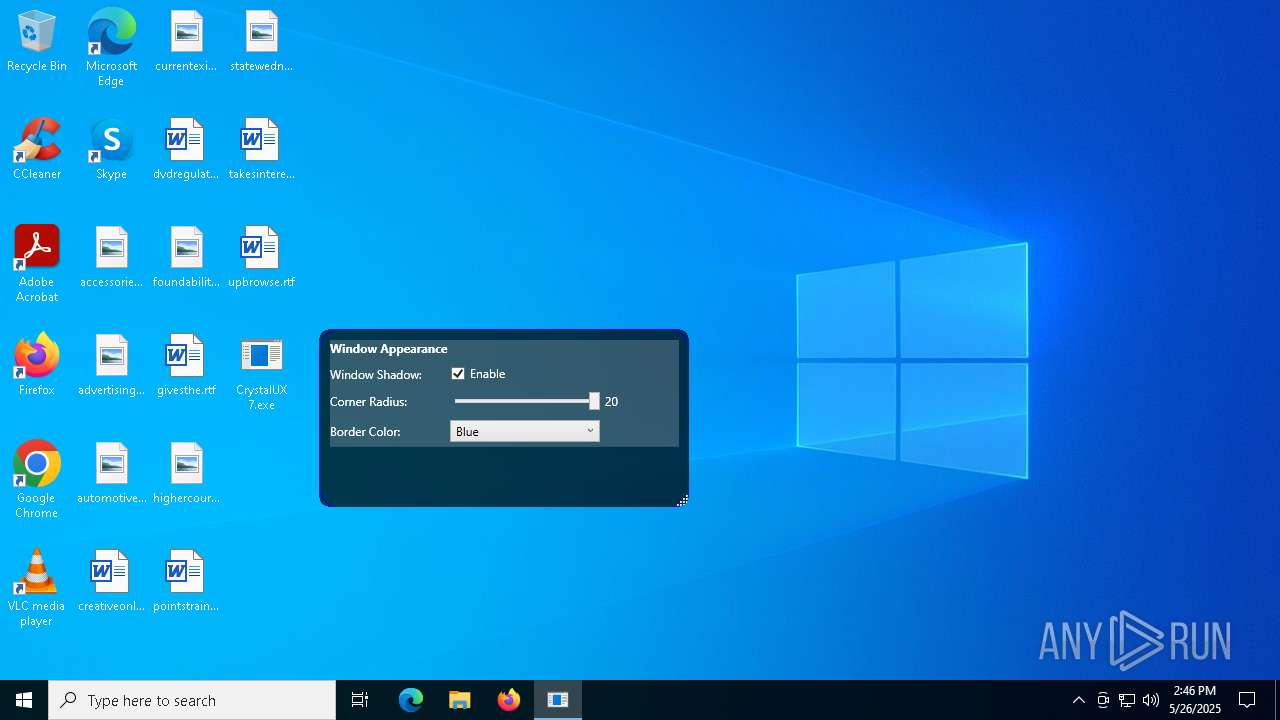Select the Skype desktop shortcut

point(111,150)
